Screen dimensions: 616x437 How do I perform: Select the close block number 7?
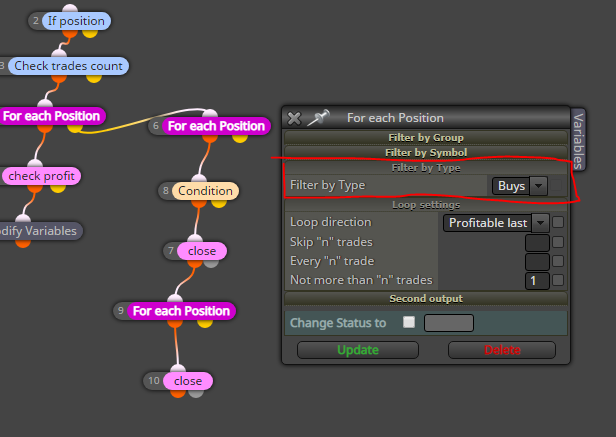pyautogui.click(x=202, y=251)
